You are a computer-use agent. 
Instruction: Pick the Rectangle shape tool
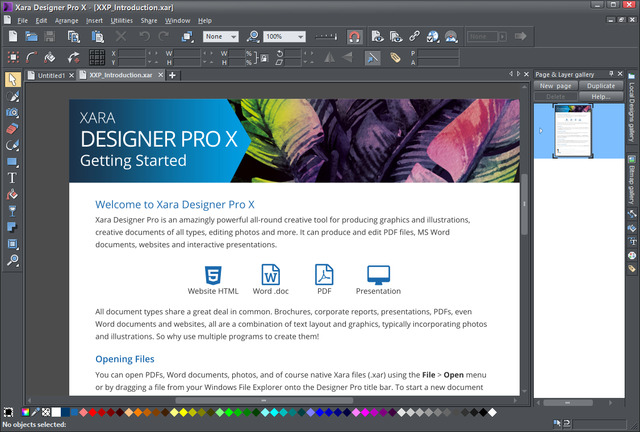click(12, 162)
